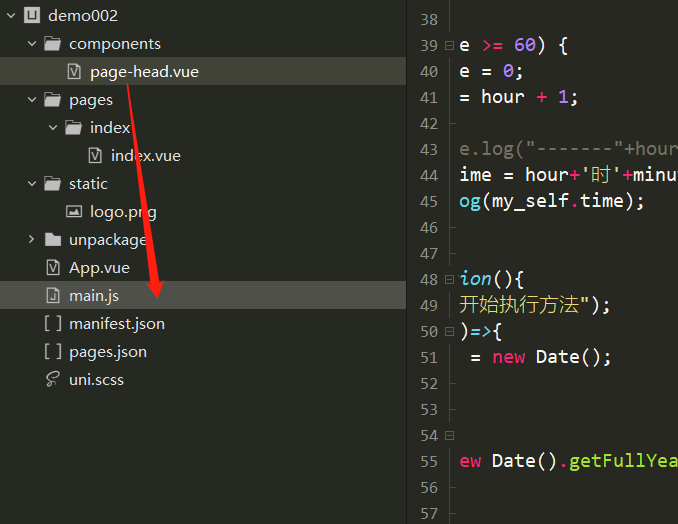Click the pages folder icon
Image resolution: width=678 pixels, height=524 pixels.
(x=52, y=100)
